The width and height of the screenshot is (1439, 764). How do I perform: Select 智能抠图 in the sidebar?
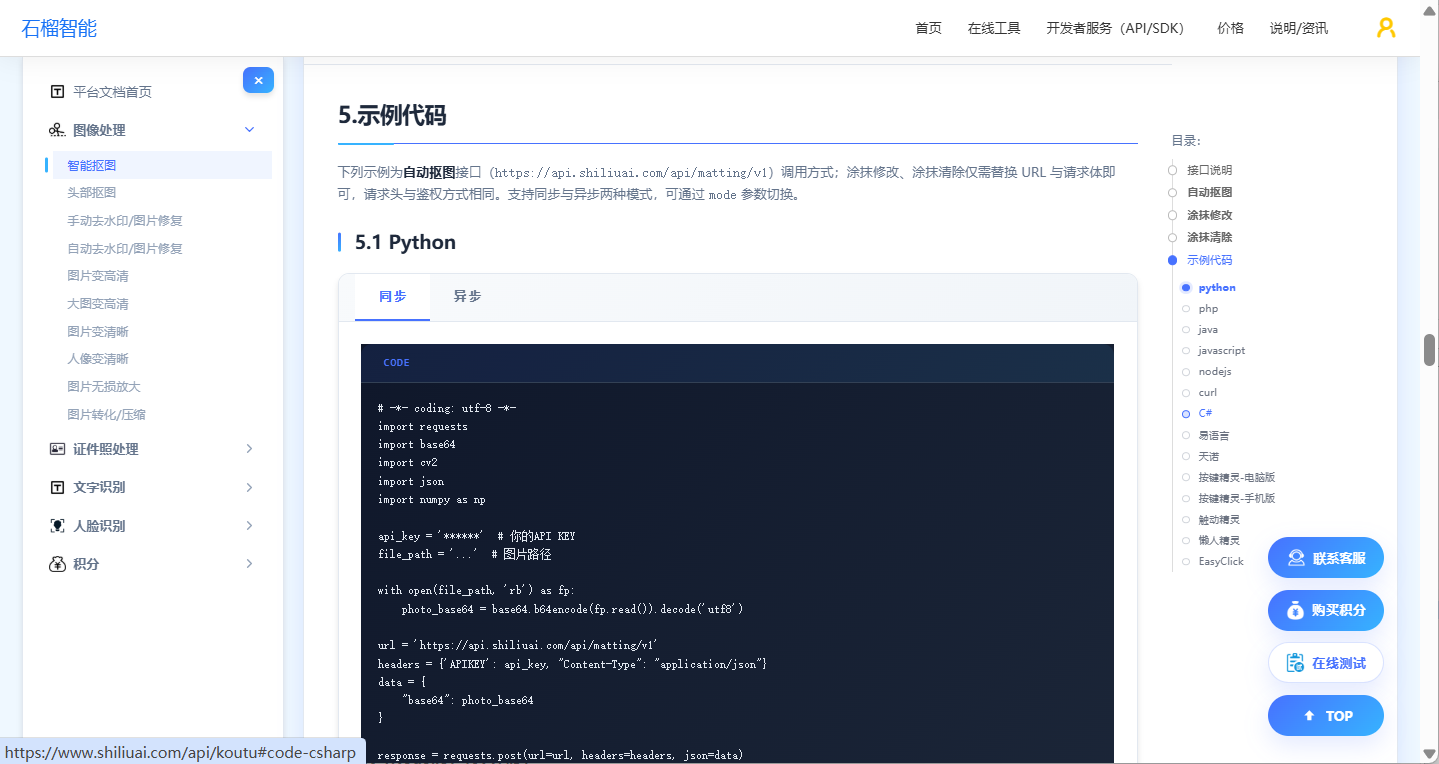160,165
